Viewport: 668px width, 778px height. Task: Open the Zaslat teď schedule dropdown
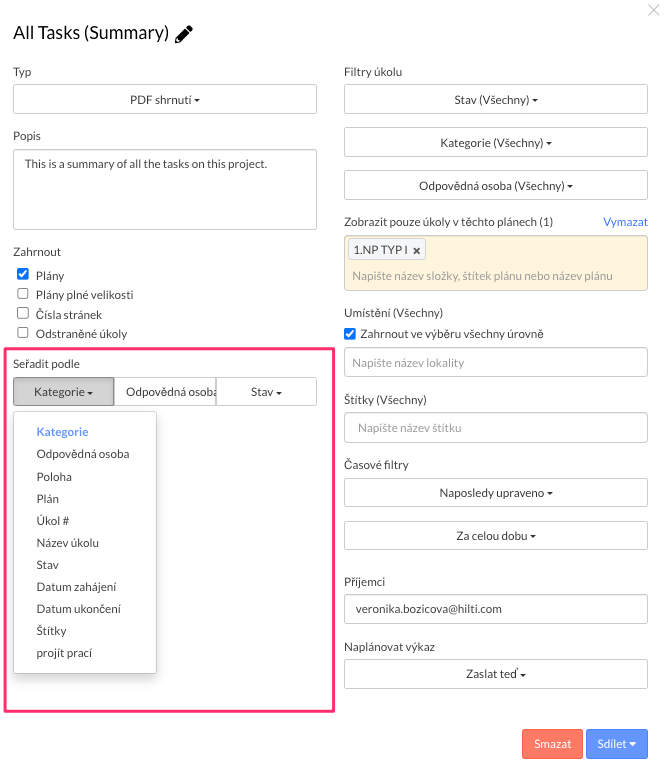[495, 675]
